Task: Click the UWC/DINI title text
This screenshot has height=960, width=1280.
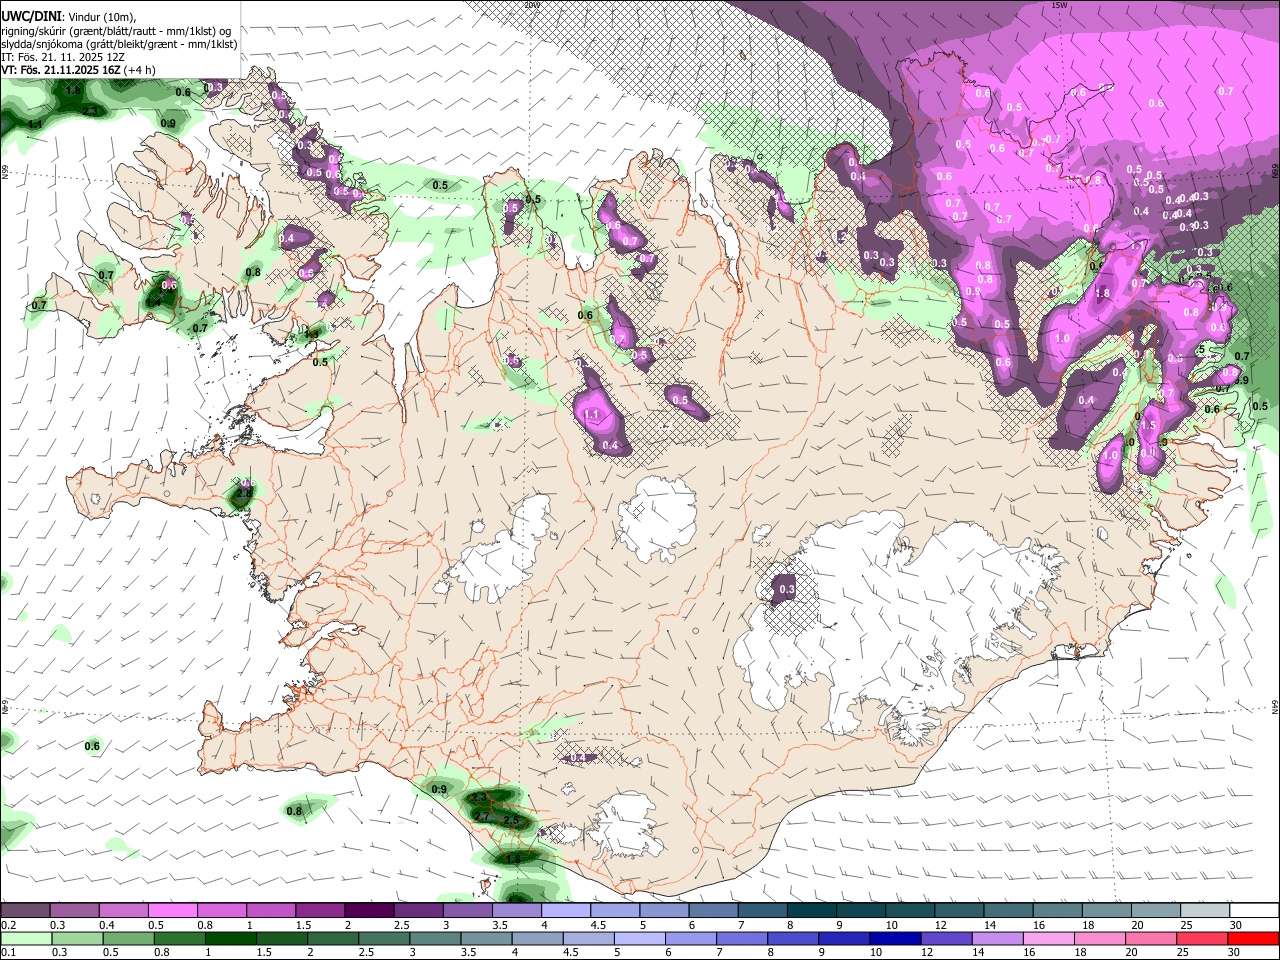Action: 31,16
